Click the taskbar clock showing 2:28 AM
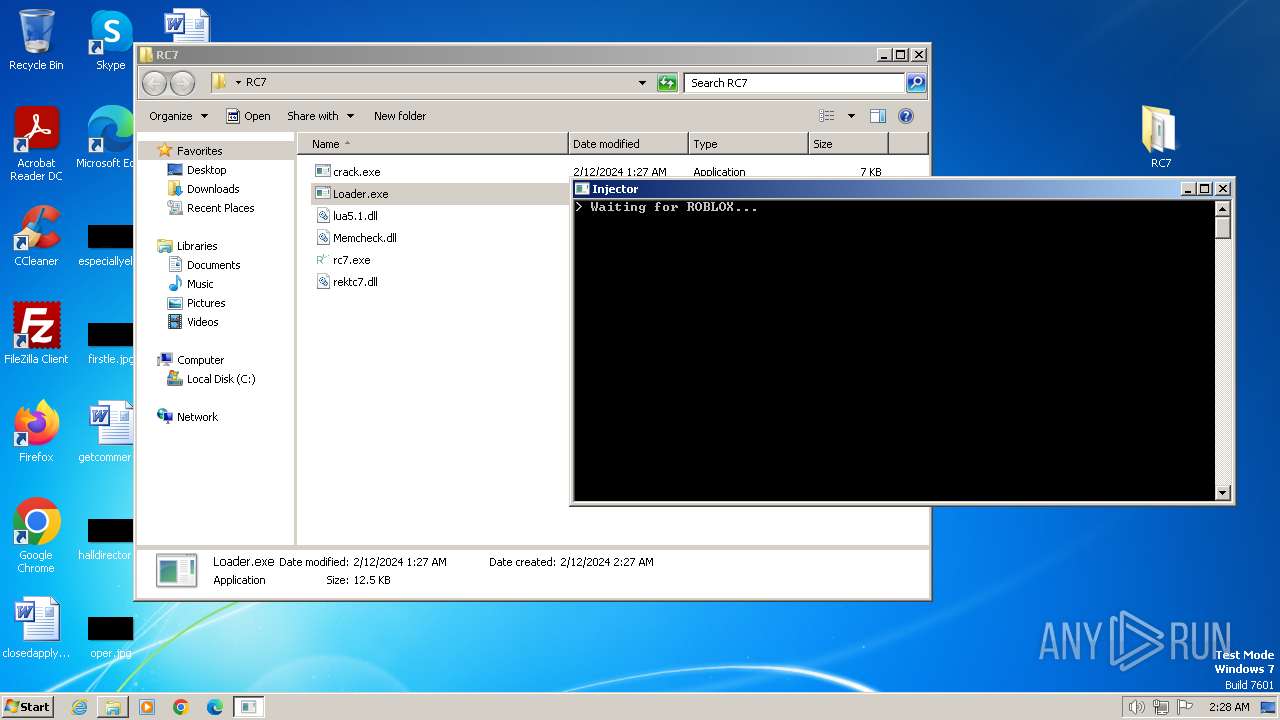The width and height of the screenshot is (1280, 720). point(1228,707)
